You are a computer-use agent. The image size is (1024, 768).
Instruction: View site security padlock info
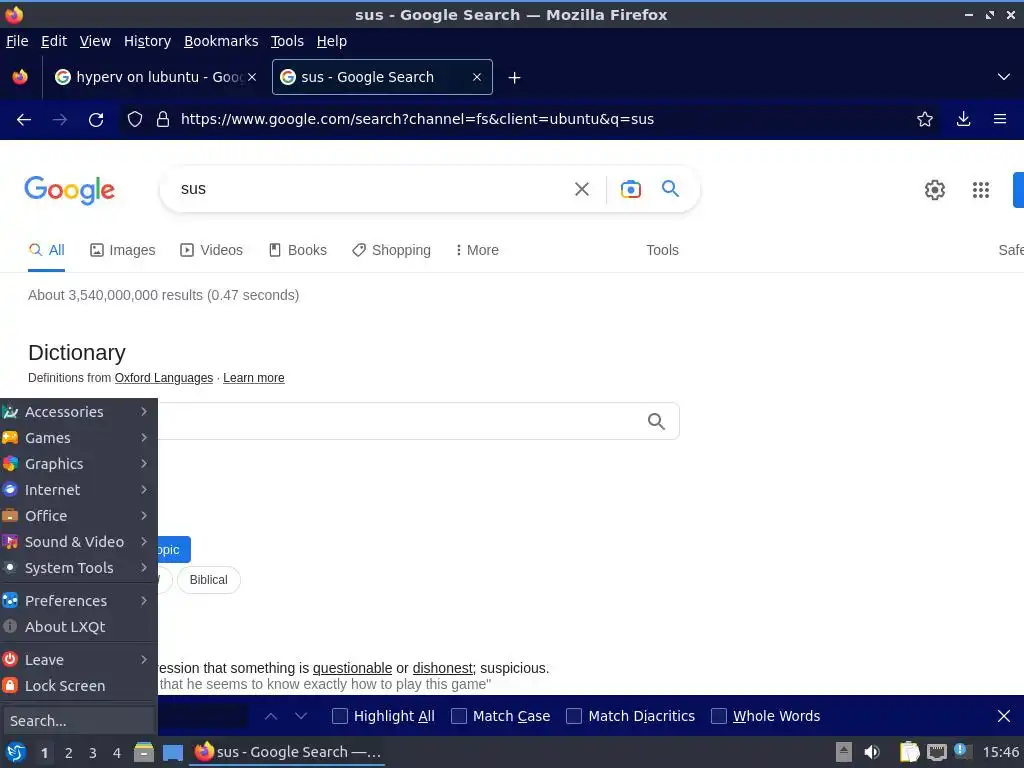point(163,120)
